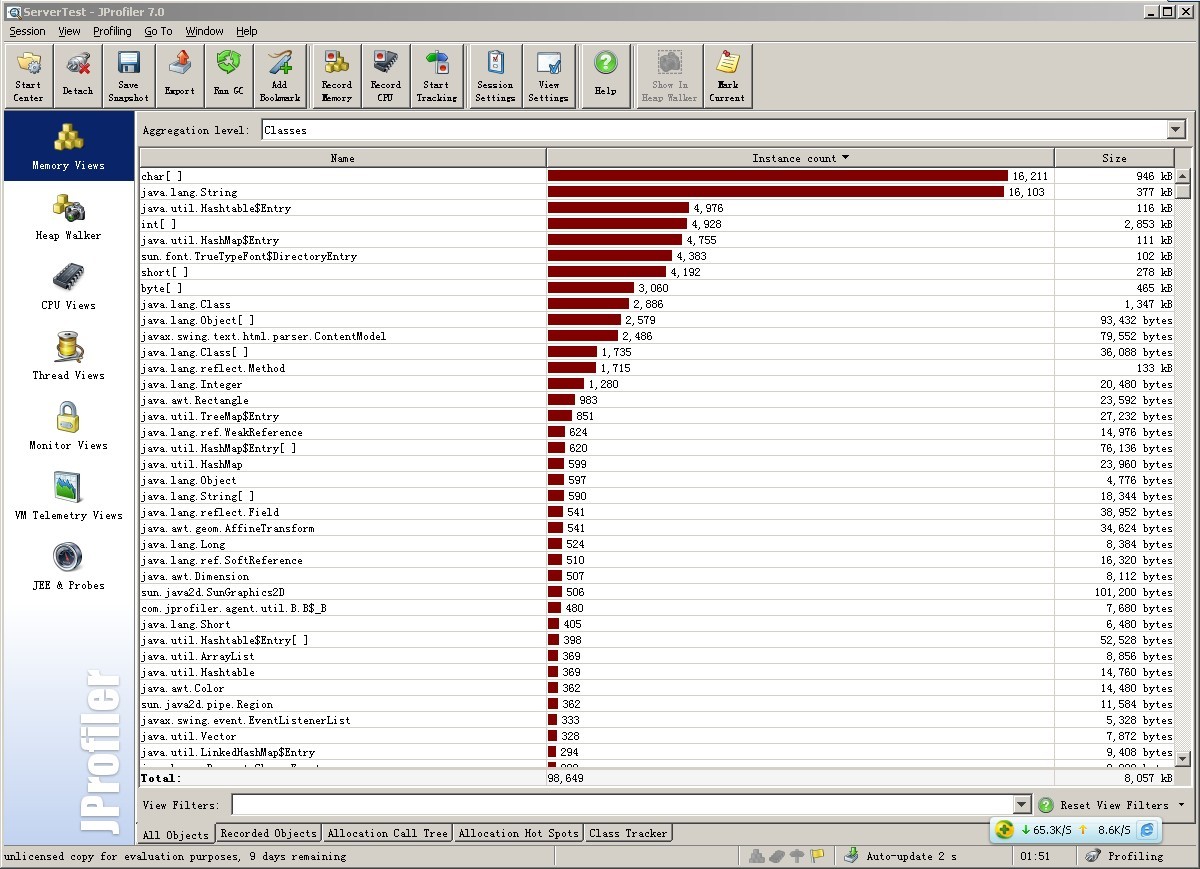Image resolution: width=1200 pixels, height=869 pixels.
Task: Switch to the Class Tracker tab
Action: (x=628, y=833)
